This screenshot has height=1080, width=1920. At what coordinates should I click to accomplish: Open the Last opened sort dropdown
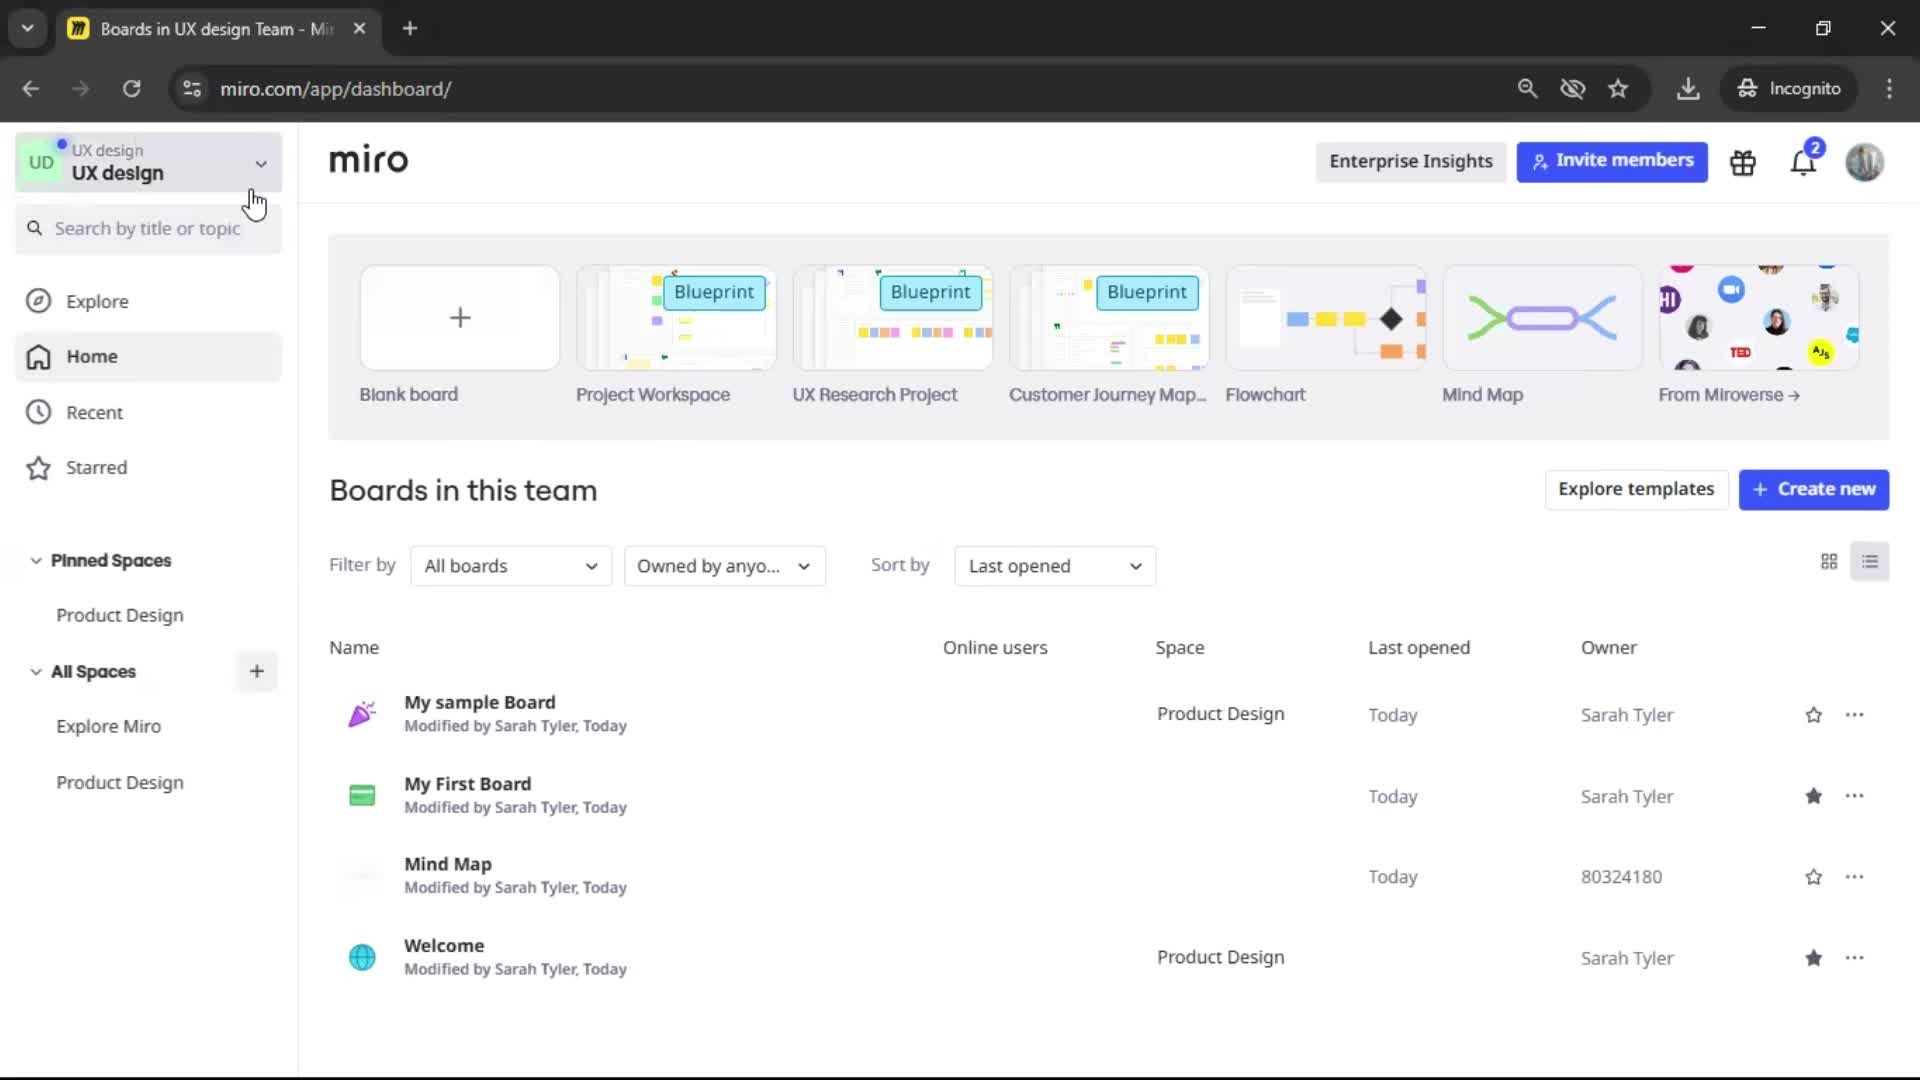coord(1055,566)
